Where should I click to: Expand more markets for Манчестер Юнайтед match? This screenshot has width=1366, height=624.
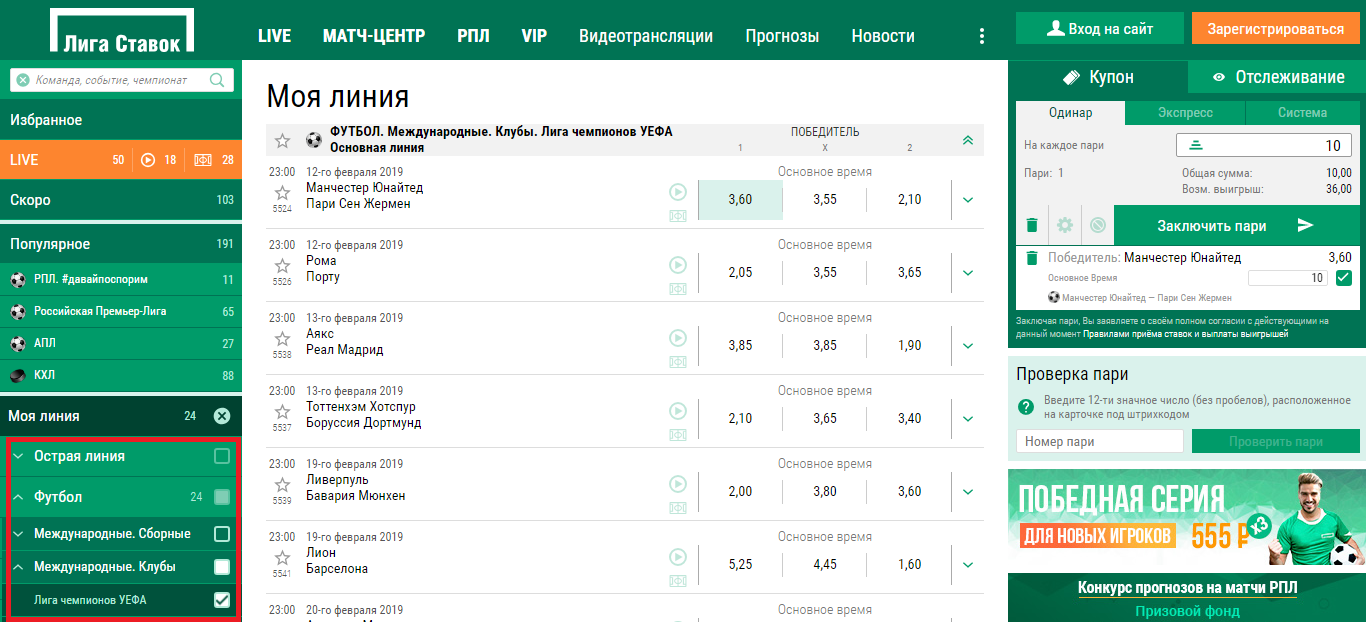tap(967, 200)
